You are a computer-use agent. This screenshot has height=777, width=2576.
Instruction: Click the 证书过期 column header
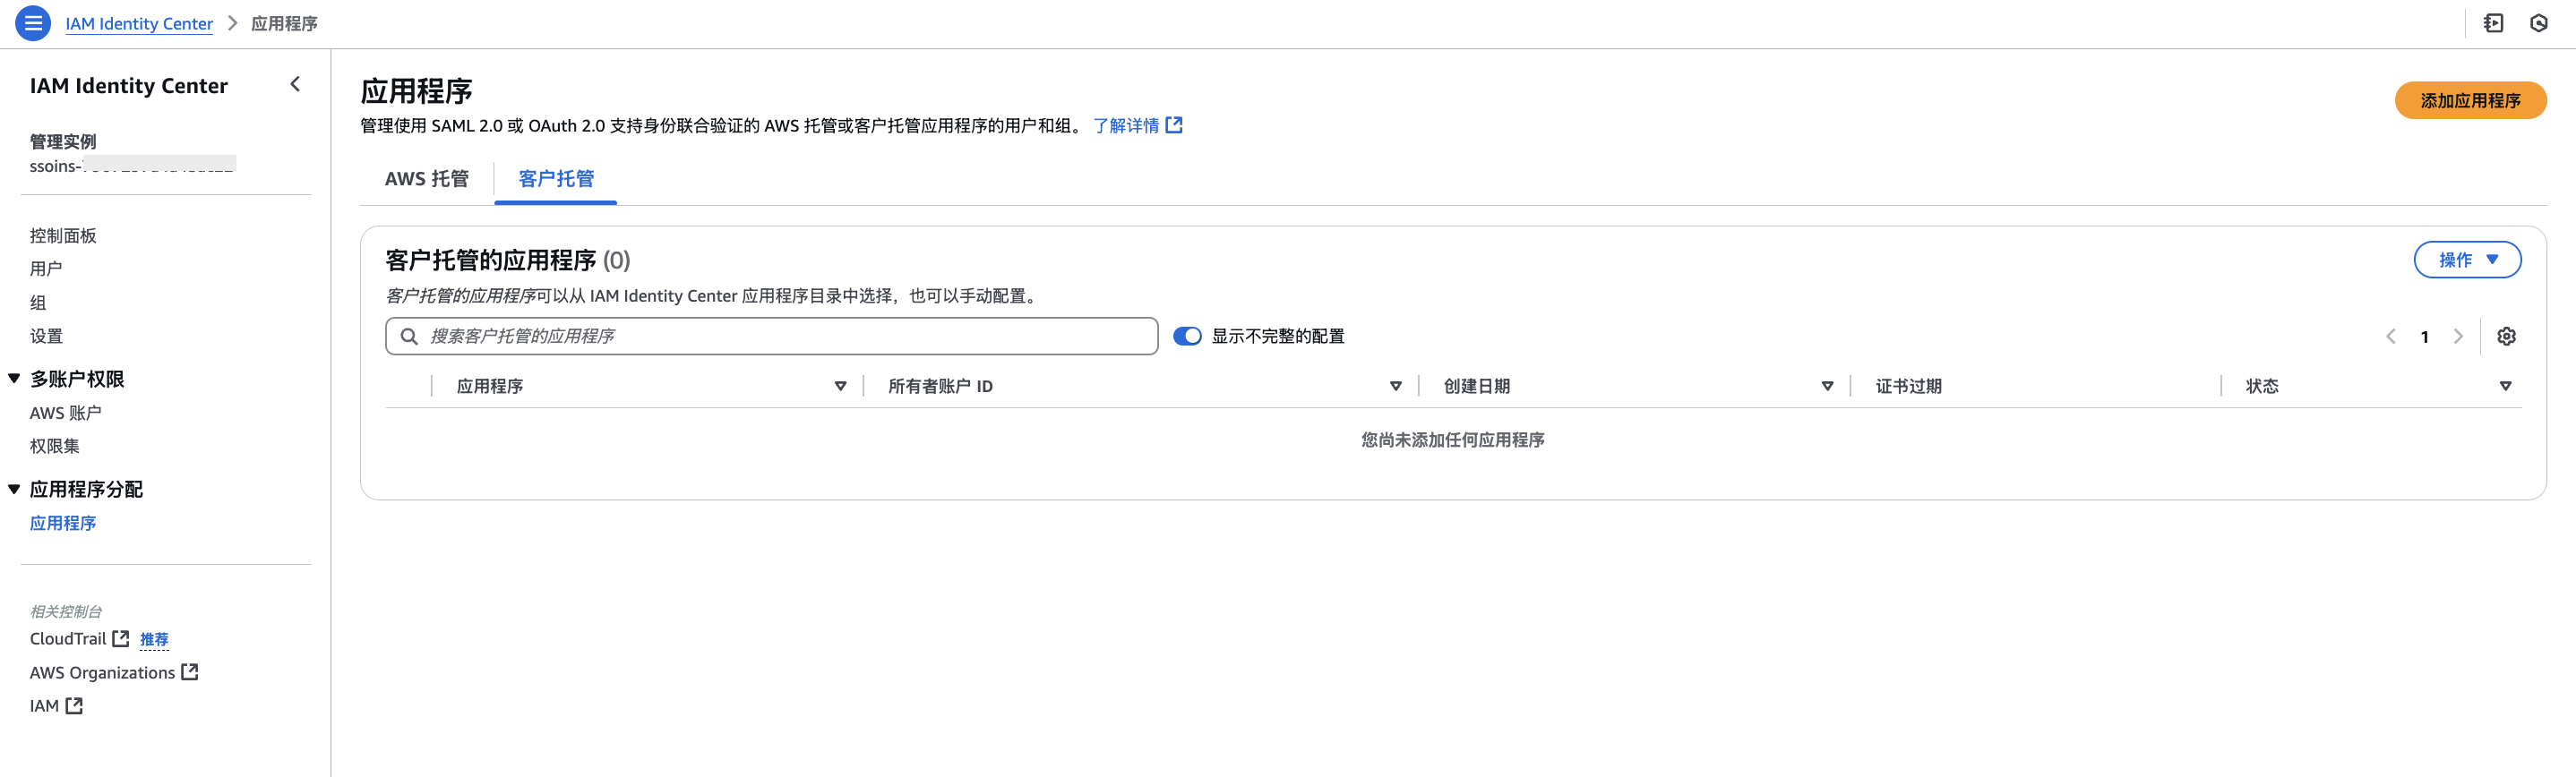[x=1908, y=386]
